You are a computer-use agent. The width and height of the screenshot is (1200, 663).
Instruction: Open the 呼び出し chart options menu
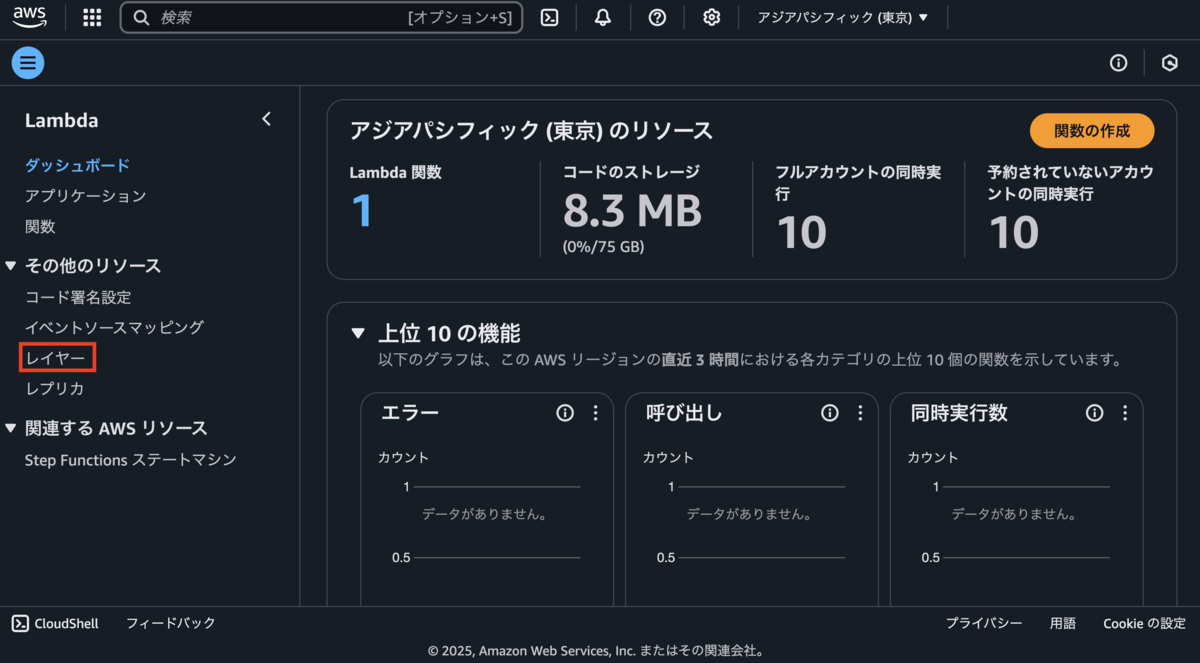[860, 413]
